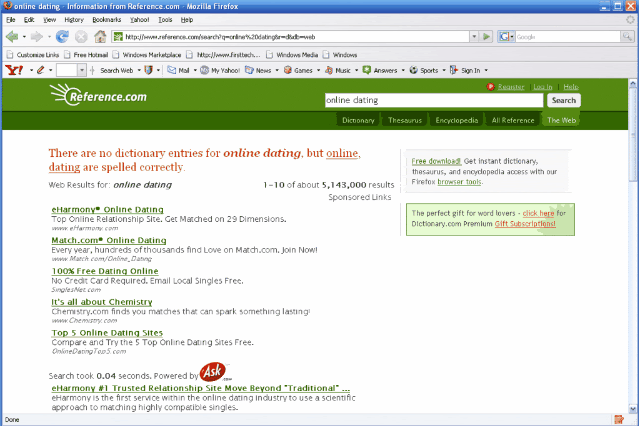Expand the address bar URL dropdown
Image resolution: width=639 pixels, height=426 pixels.
[474, 37]
